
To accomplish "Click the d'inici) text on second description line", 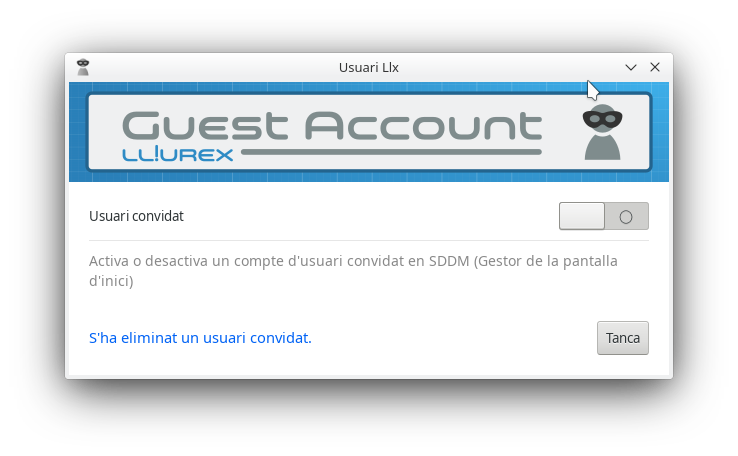I will point(111,281).
